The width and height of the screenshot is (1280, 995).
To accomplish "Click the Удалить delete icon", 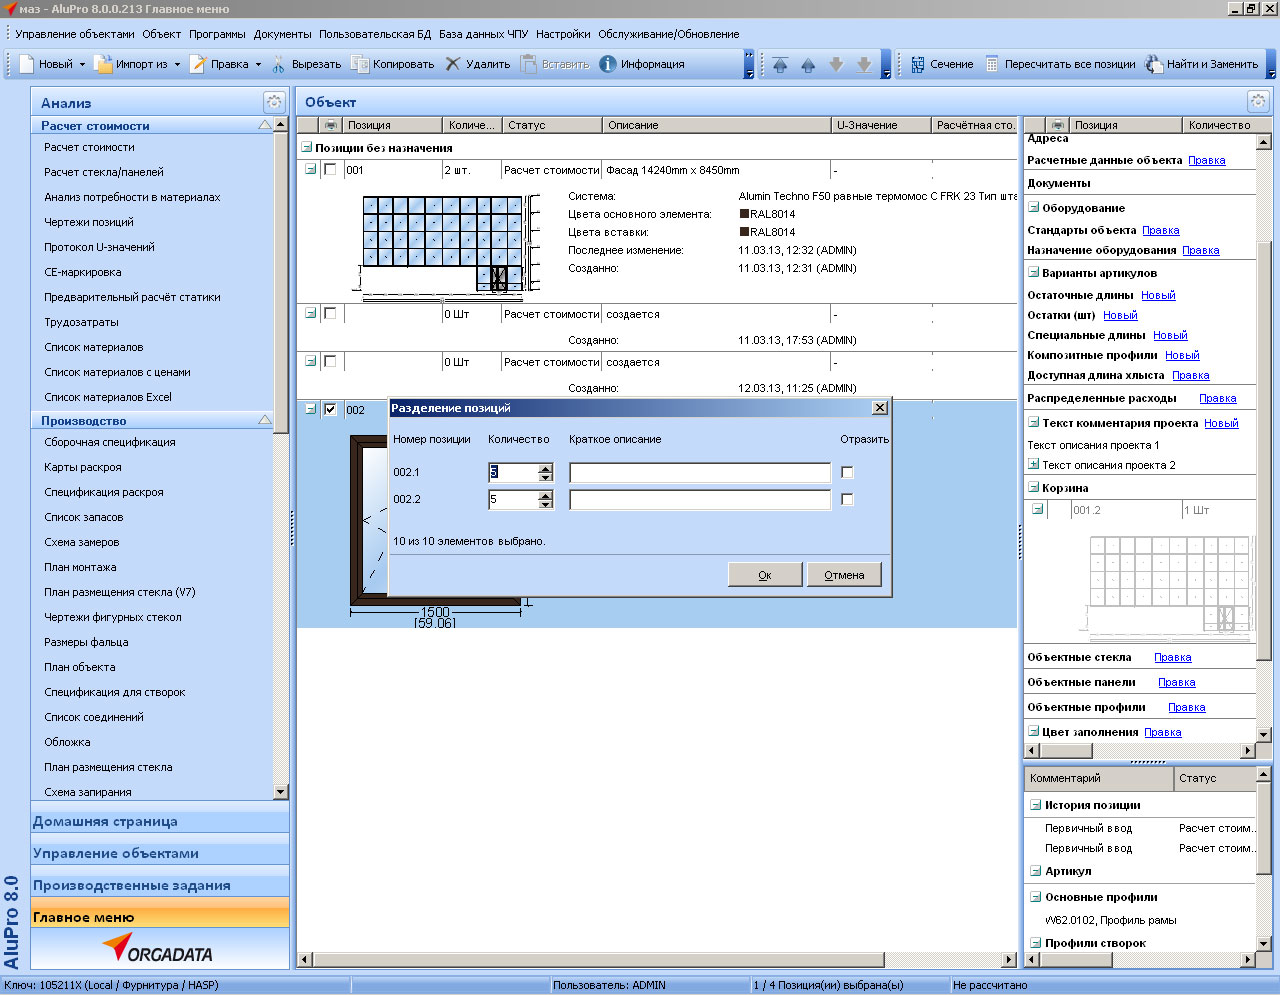I will coord(453,64).
